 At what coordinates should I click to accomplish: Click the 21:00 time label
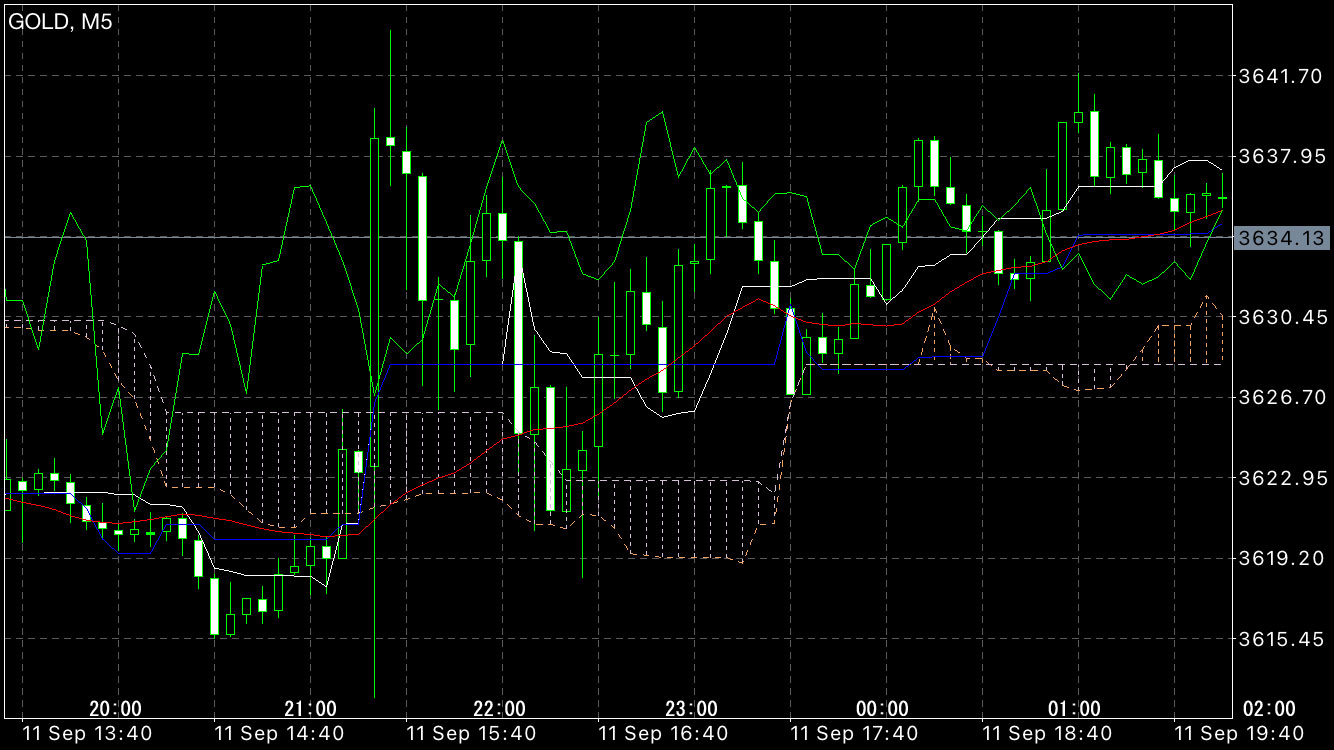(x=310, y=709)
